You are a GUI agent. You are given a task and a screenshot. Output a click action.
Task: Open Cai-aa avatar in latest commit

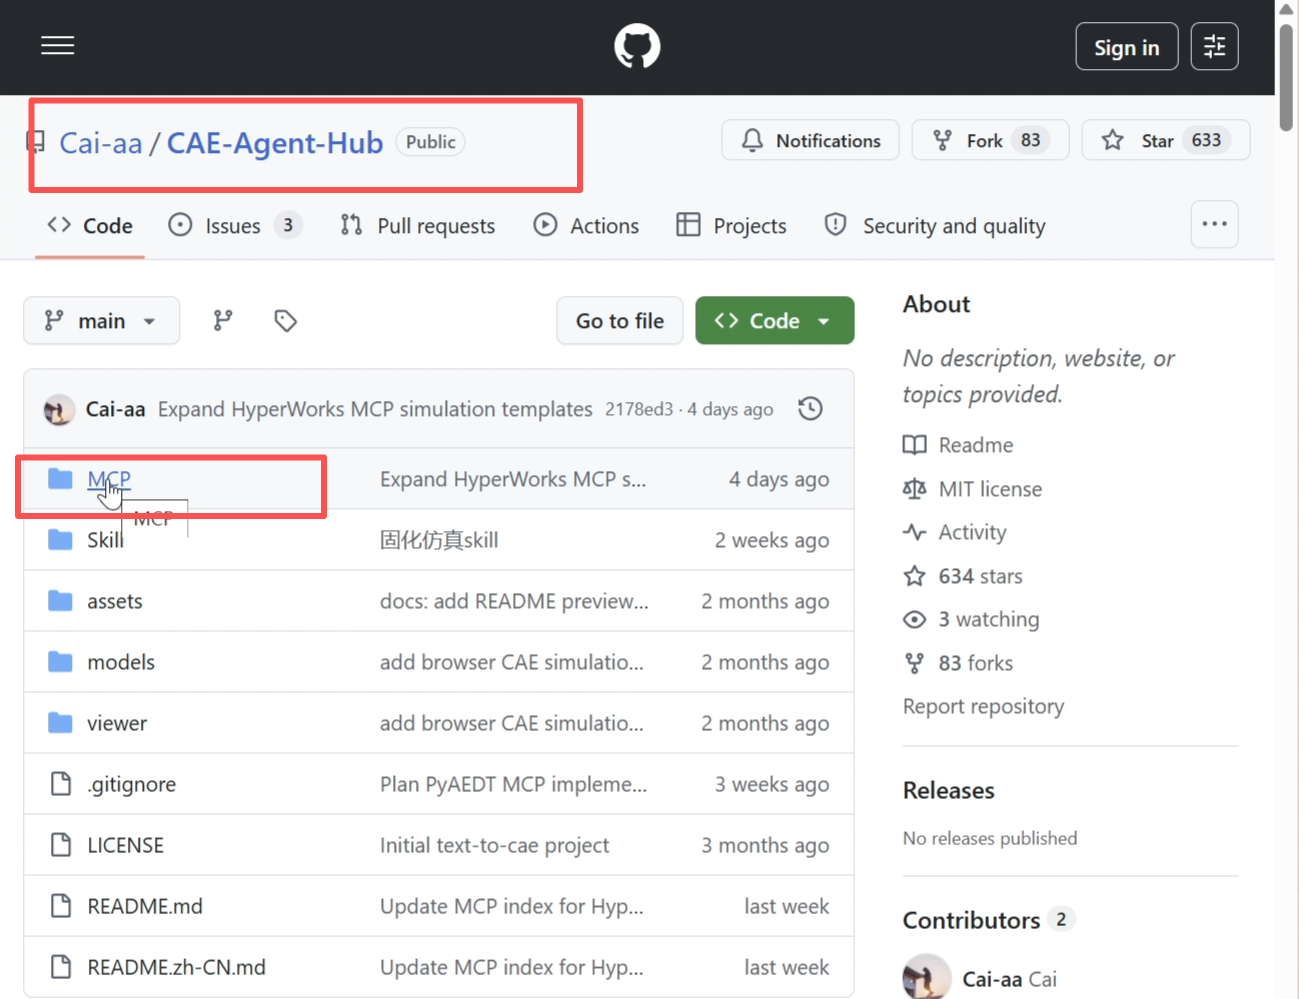point(59,409)
